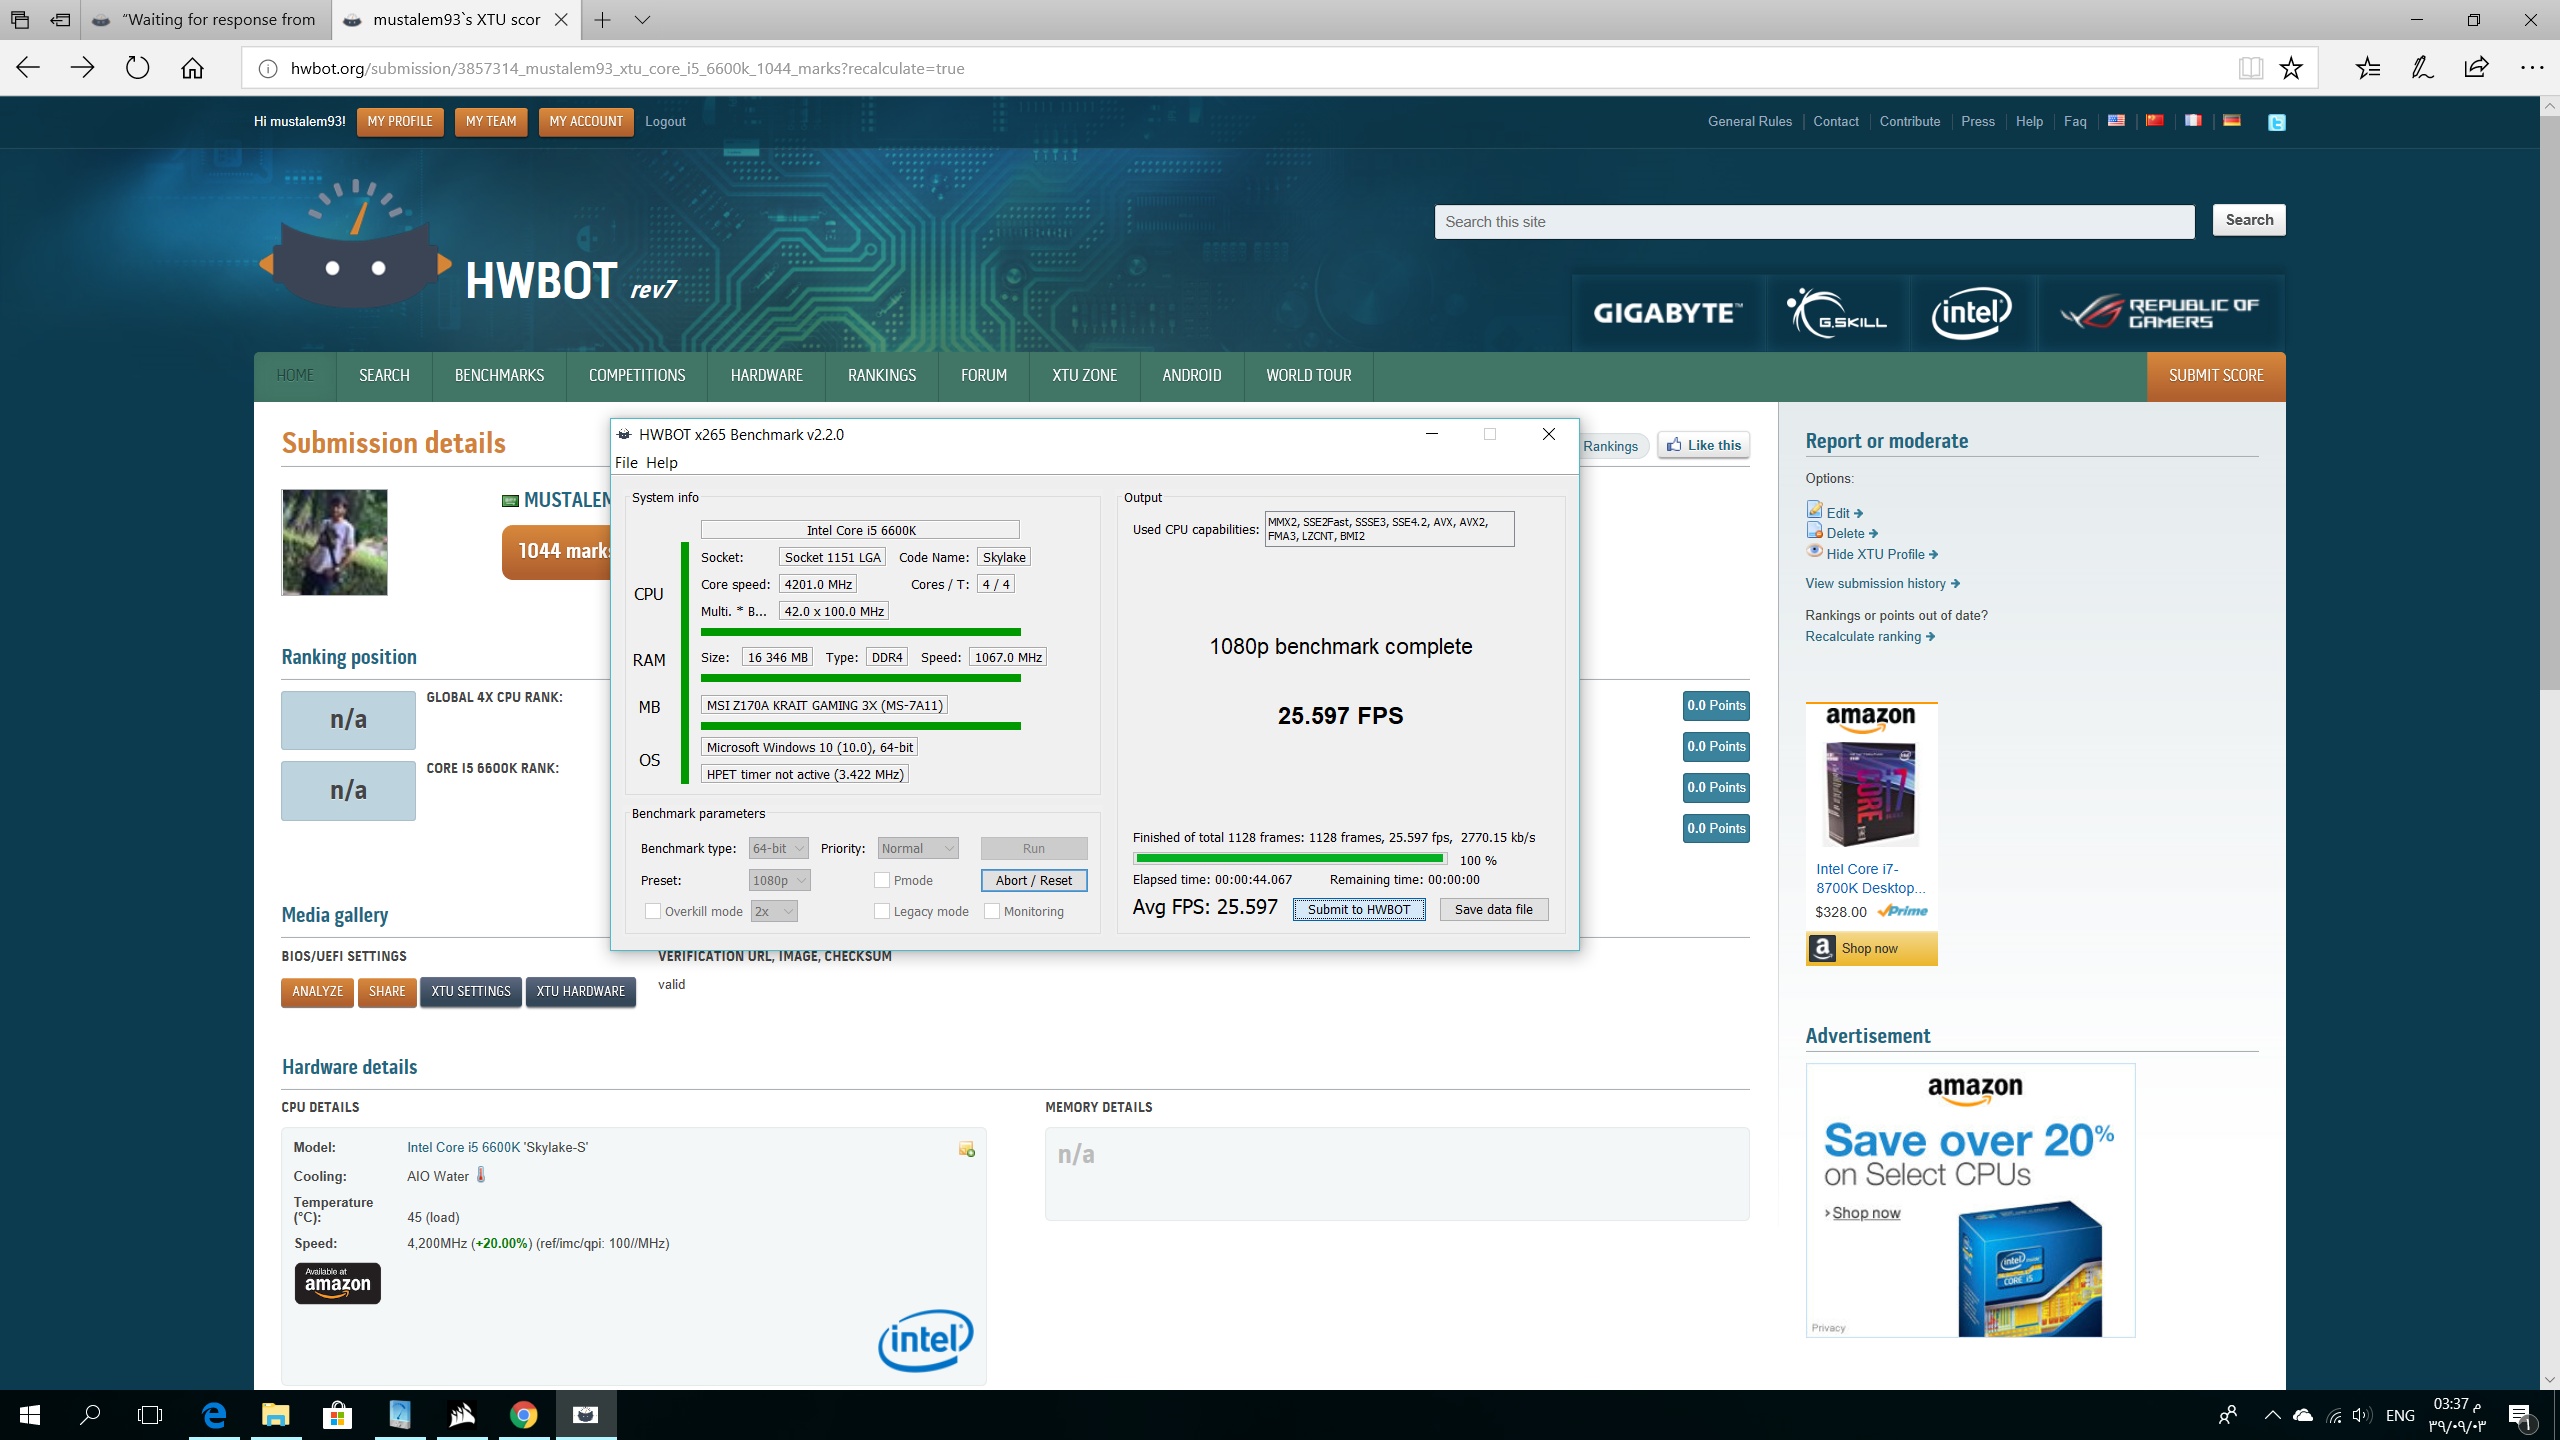Switch site language to French flag
2560x1440 pixels.
point(2193,121)
